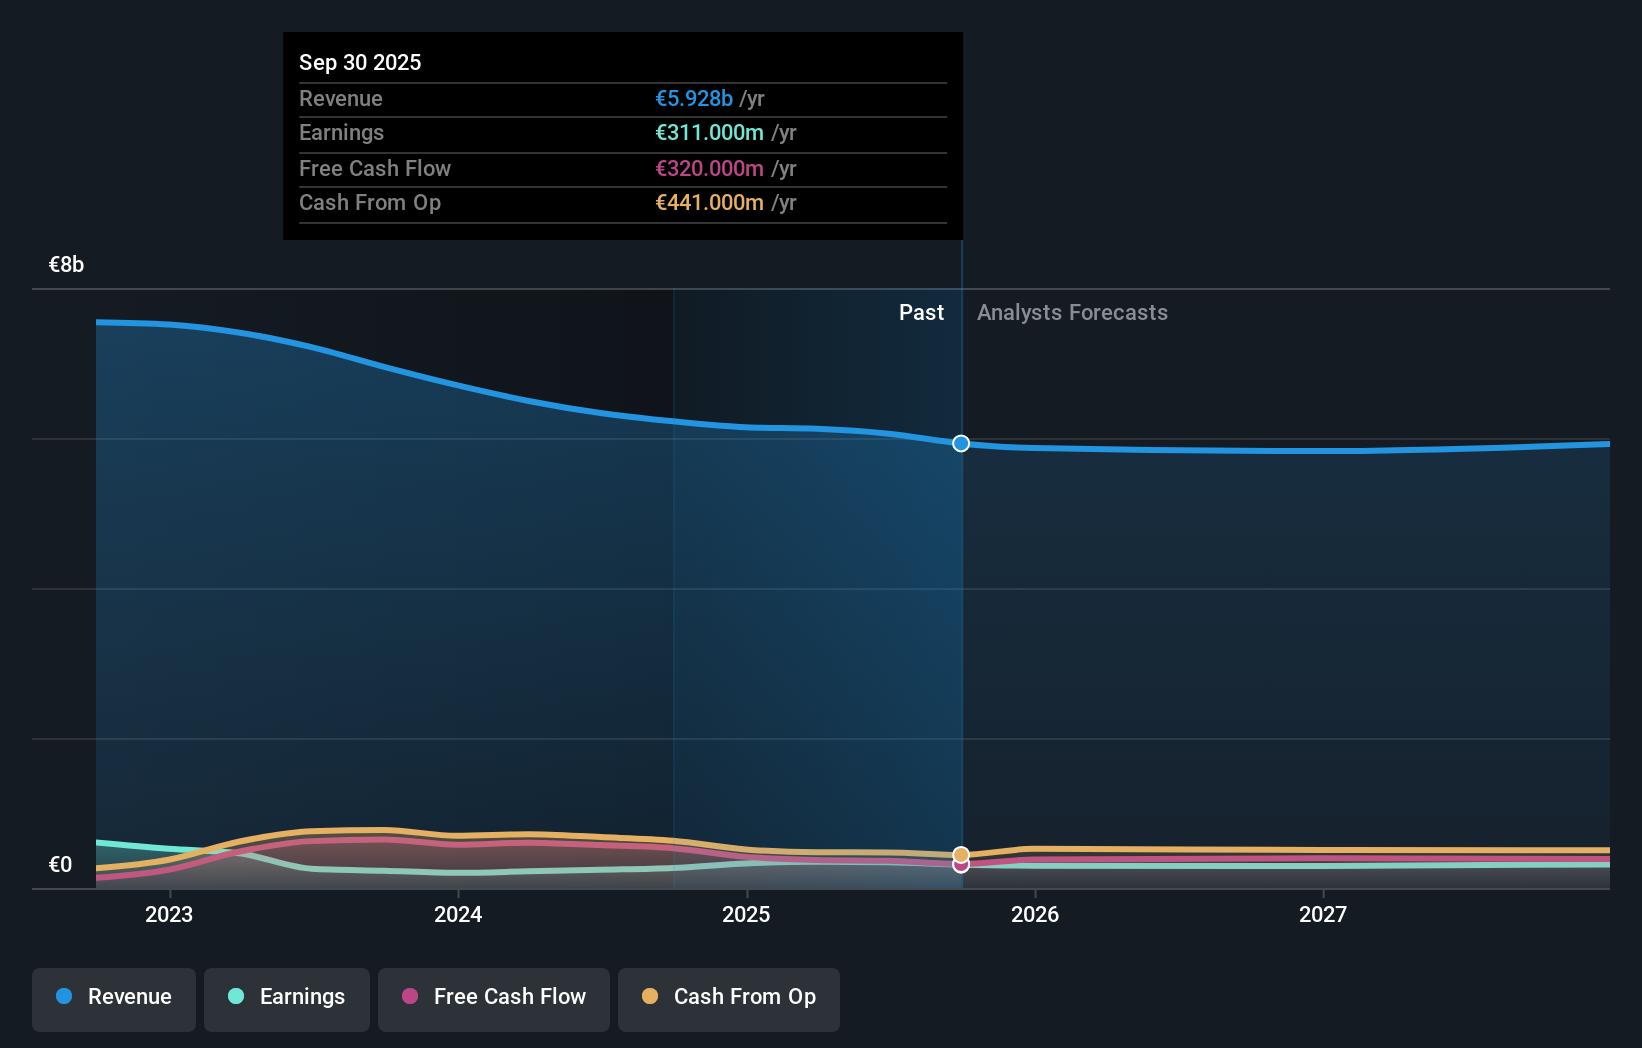Click the pink Free Cash Flow legend dot
This screenshot has width=1642, height=1048.
(410, 996)
